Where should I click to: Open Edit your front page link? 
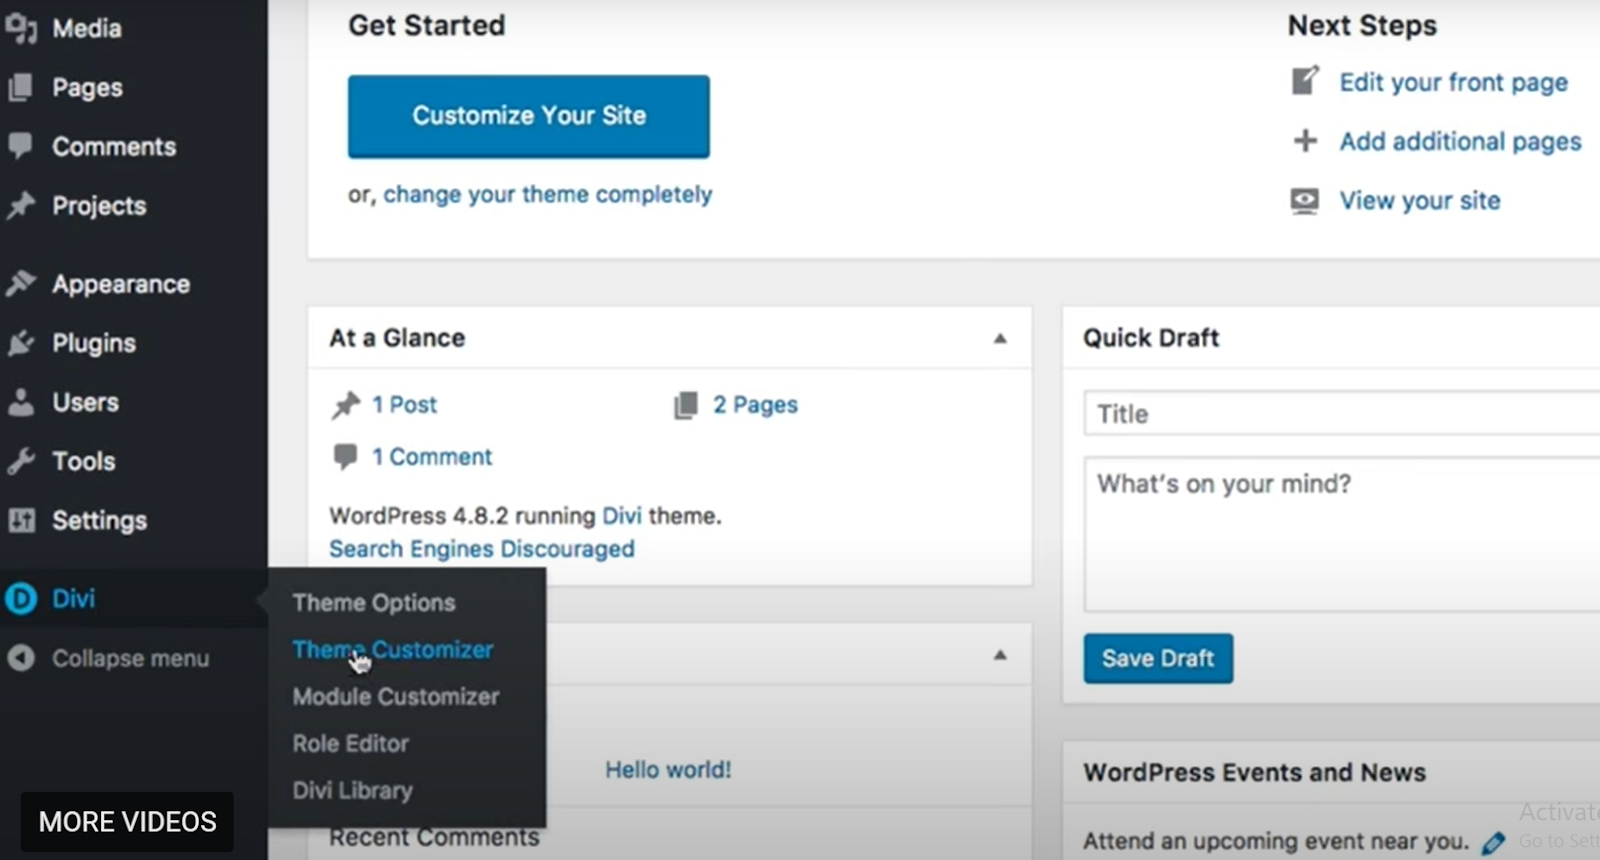coord(1454,83)
